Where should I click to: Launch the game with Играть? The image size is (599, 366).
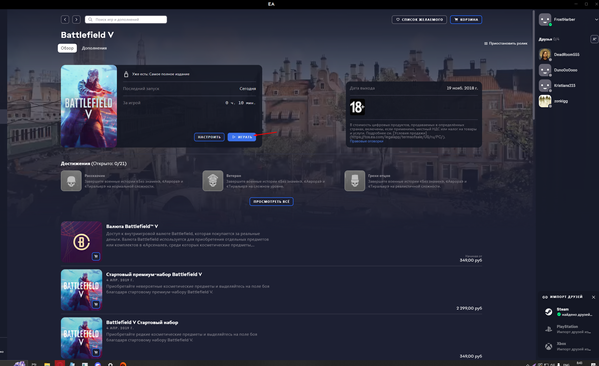click(242, 137)
